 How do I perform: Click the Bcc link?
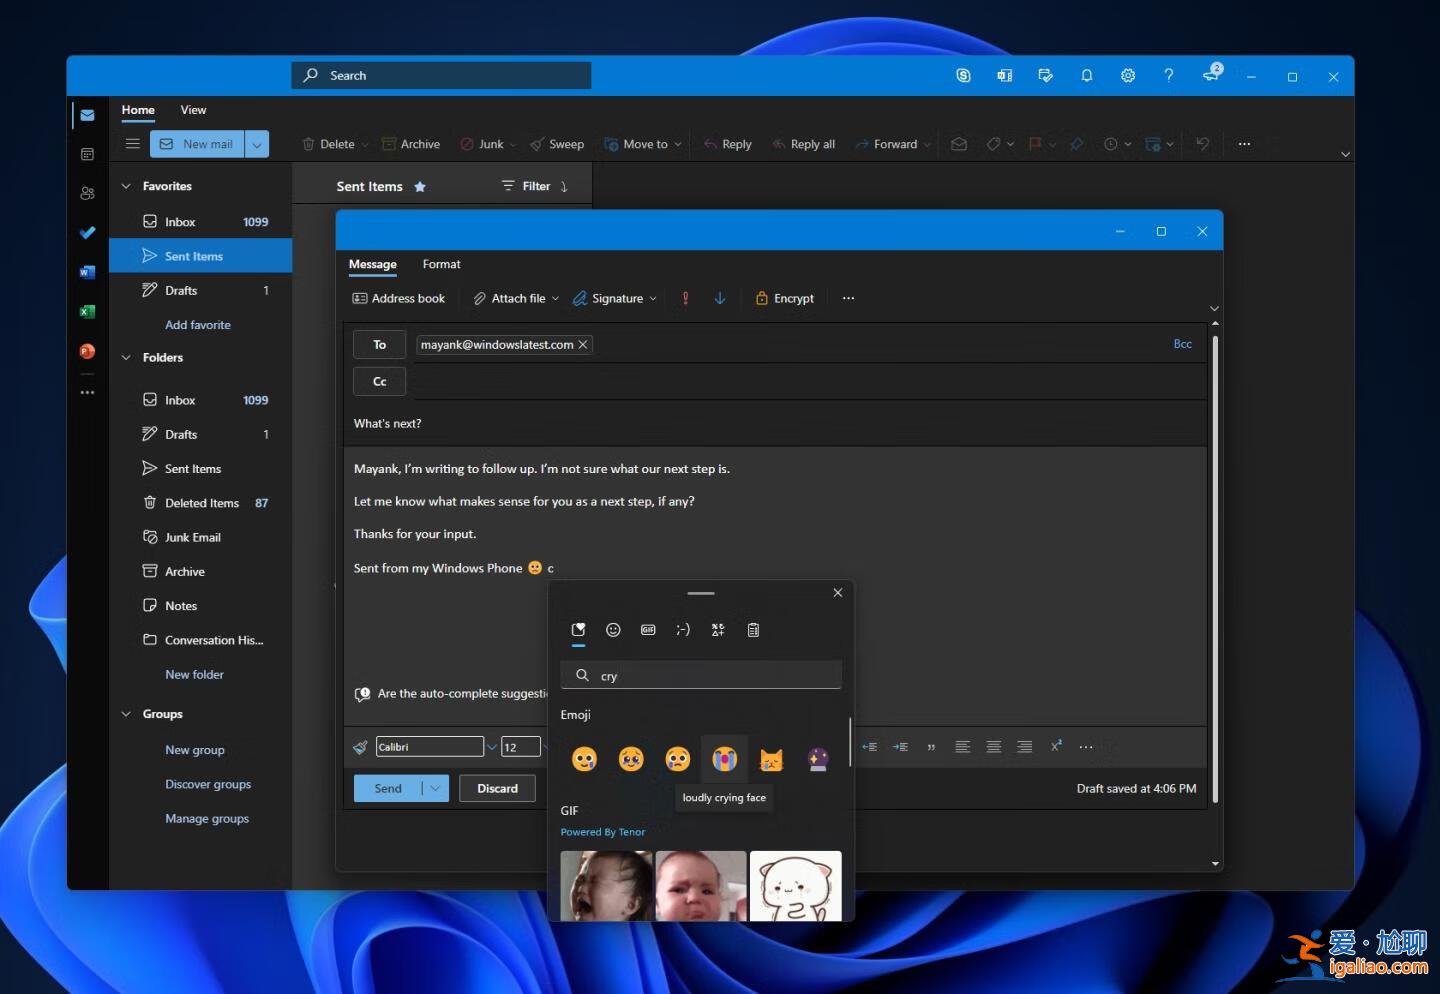click(1182, 344)
